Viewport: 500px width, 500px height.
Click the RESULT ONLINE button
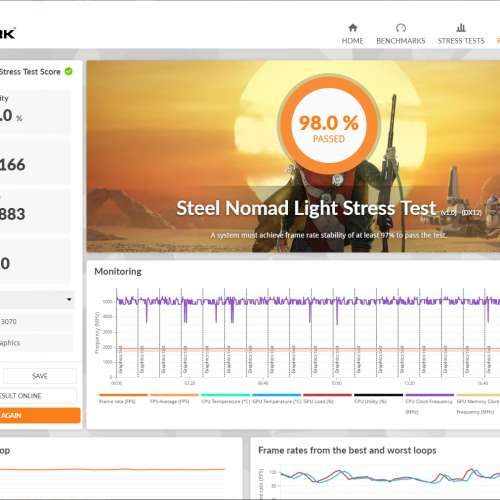tap(37, 396)
